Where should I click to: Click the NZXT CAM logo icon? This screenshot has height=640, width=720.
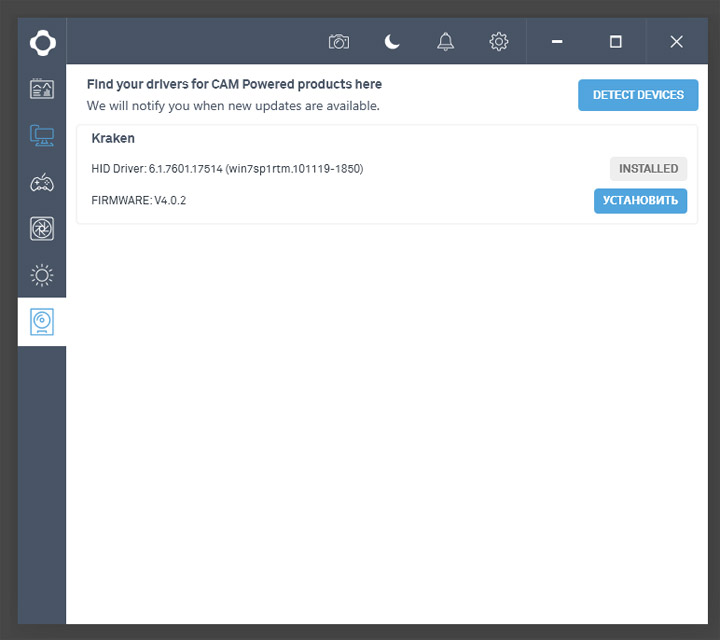[x=43, y=43]
